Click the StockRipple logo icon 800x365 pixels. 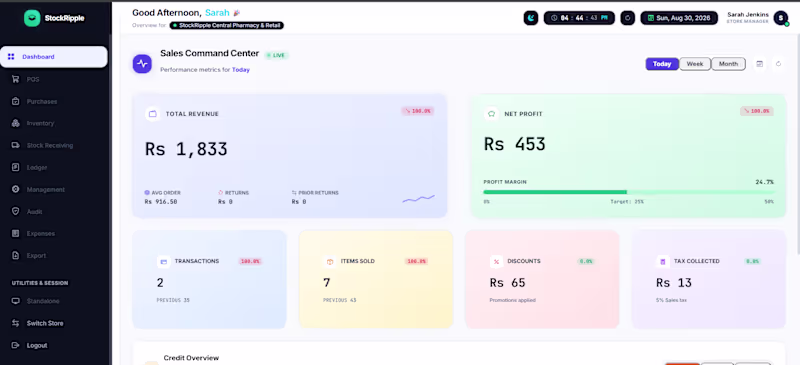tap(32, 18)
